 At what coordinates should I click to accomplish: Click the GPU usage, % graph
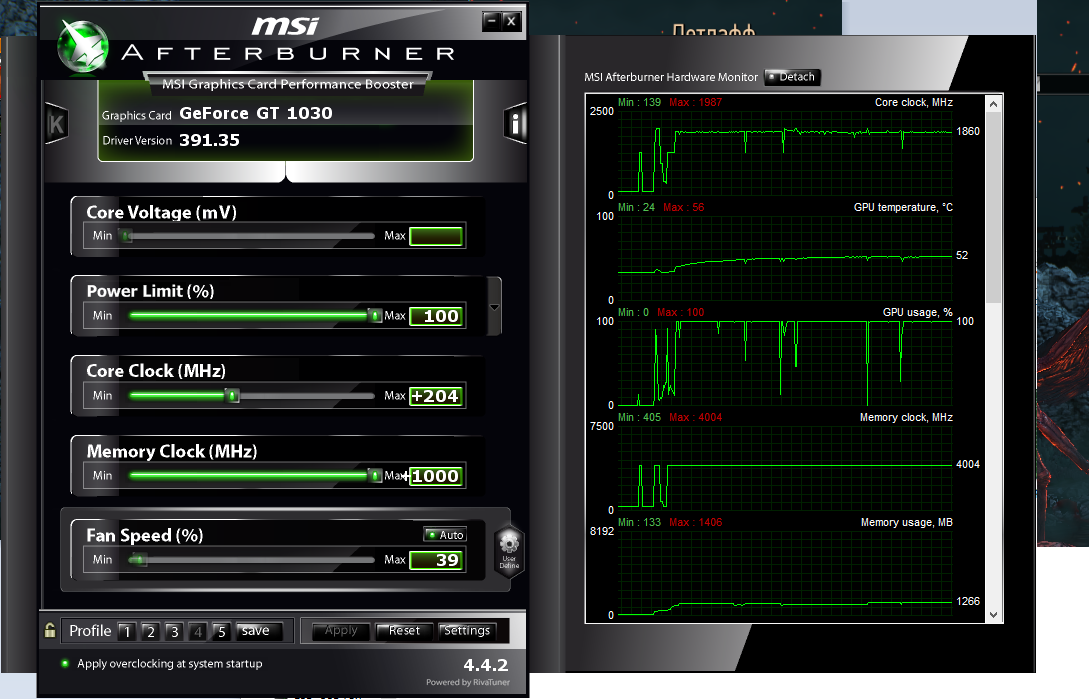785,363
